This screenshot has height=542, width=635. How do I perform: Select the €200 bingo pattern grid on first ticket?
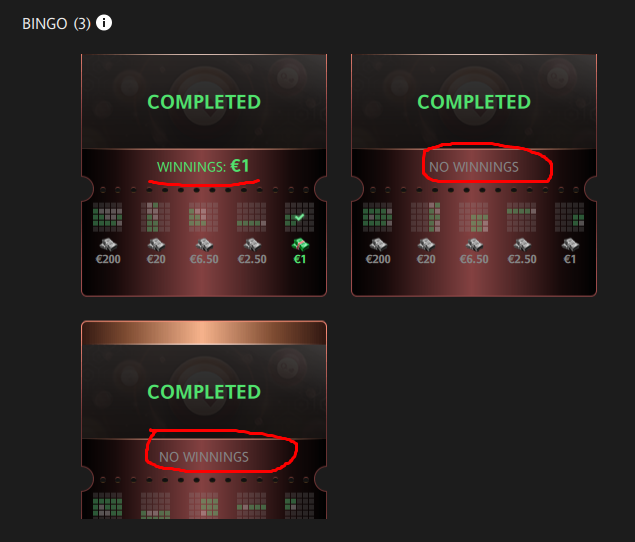click(x=107, y=217)
